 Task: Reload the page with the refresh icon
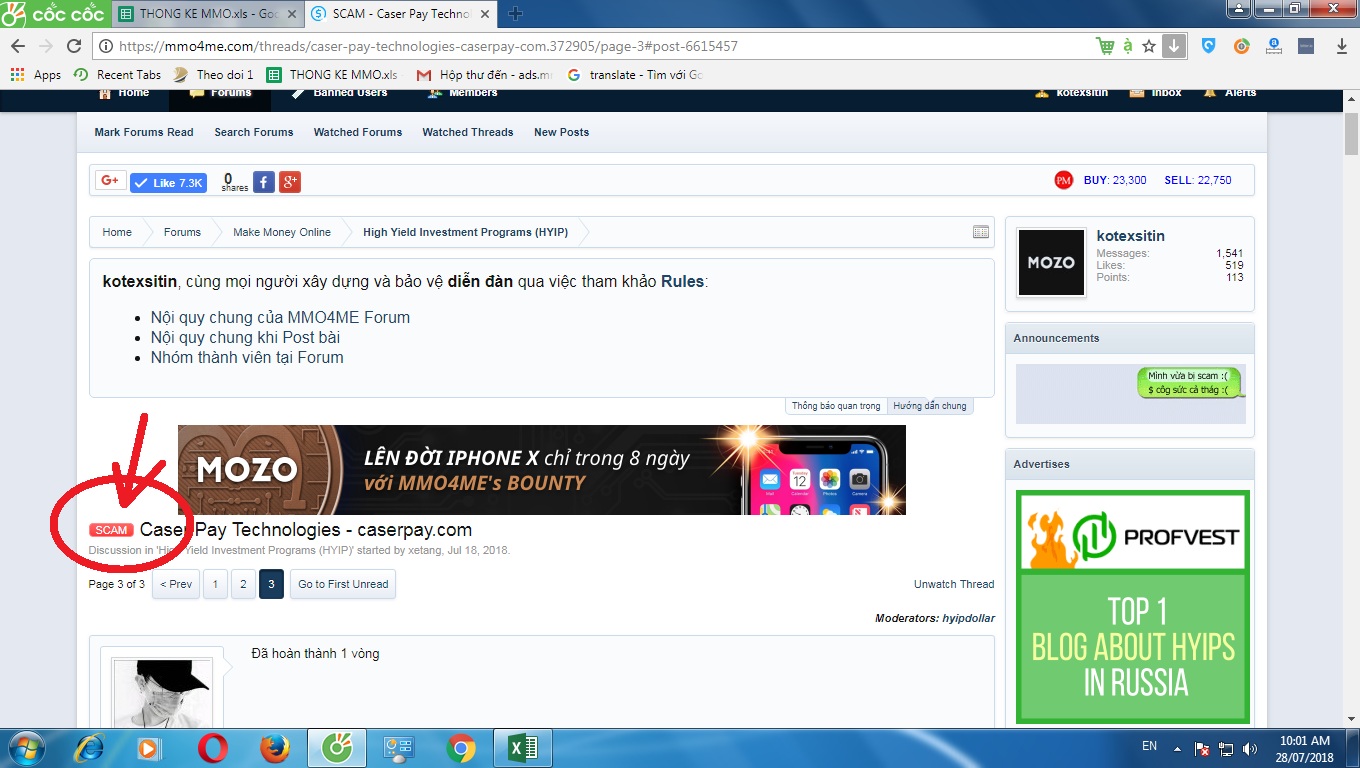74,46
